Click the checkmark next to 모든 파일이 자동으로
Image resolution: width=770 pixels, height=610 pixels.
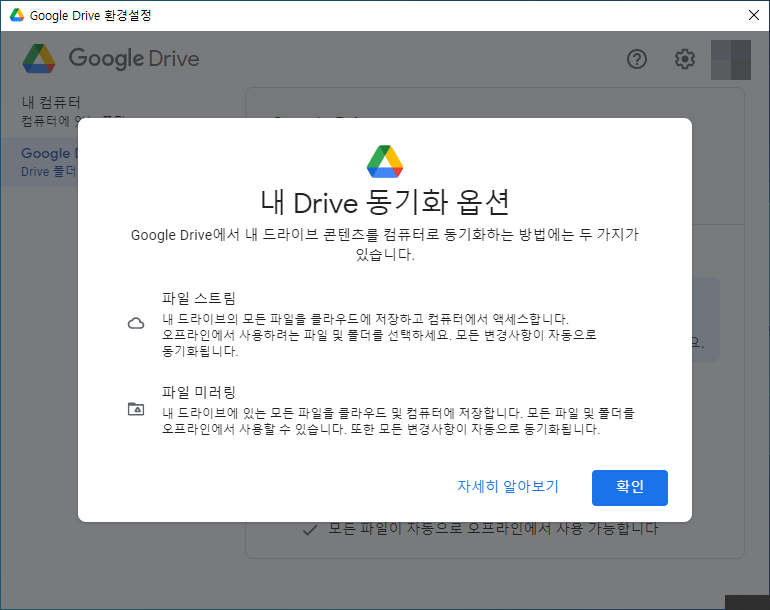click(x=309, y=530)
